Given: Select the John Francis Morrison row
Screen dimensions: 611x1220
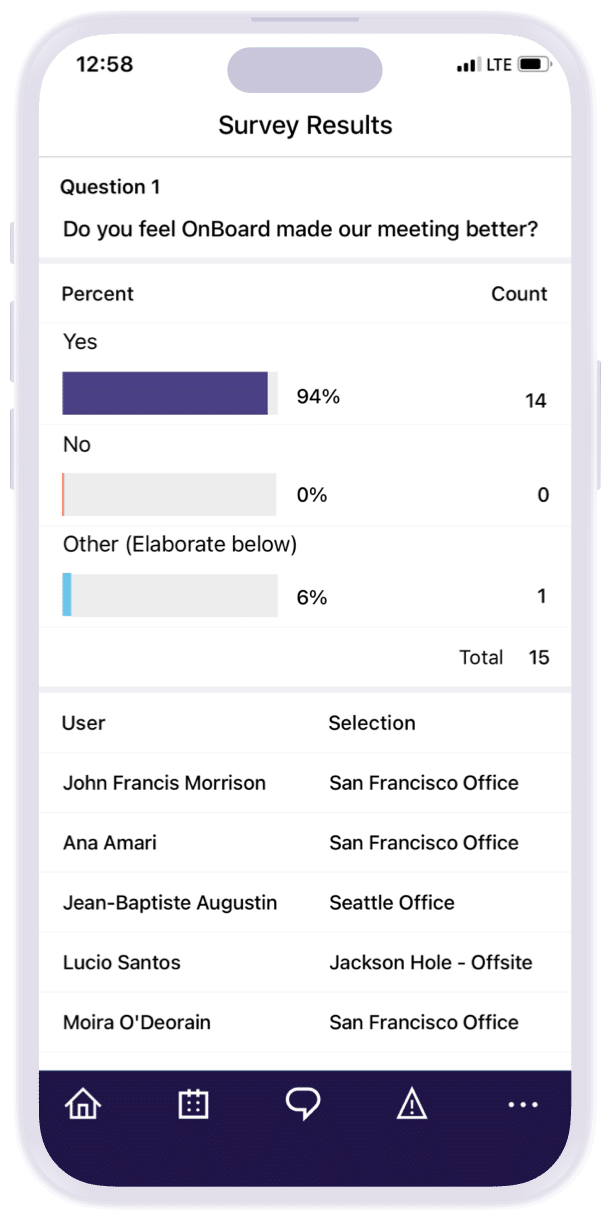Looking at the screenshot, I should tap(164, 783).
